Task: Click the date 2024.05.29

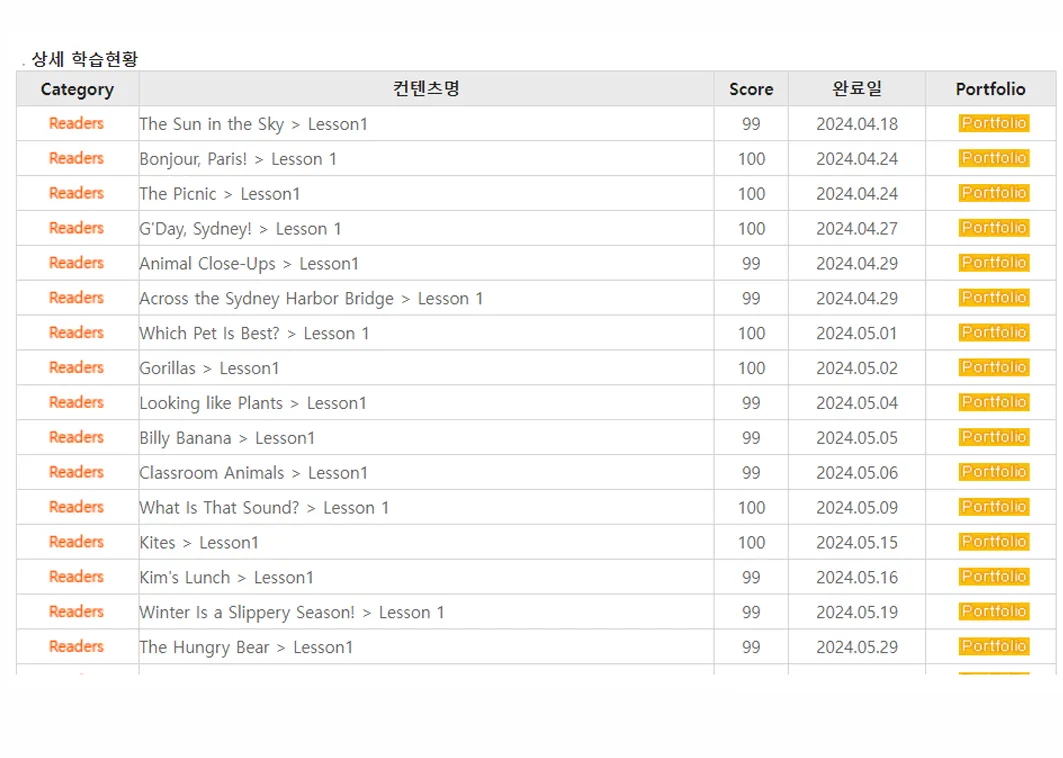Action: coord(857,647)
